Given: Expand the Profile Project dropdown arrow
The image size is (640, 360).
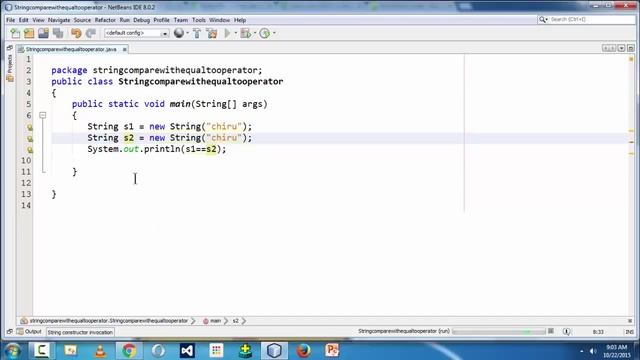Looking at the screenshot, I should pos(274,33).
